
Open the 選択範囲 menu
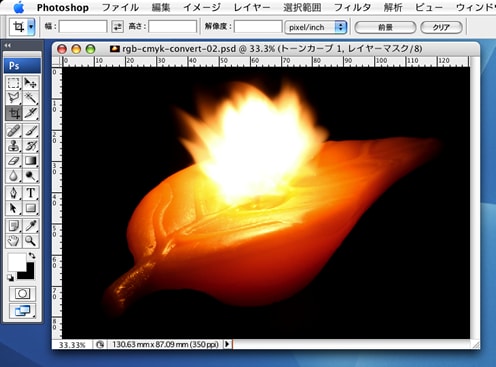(302, 7)
